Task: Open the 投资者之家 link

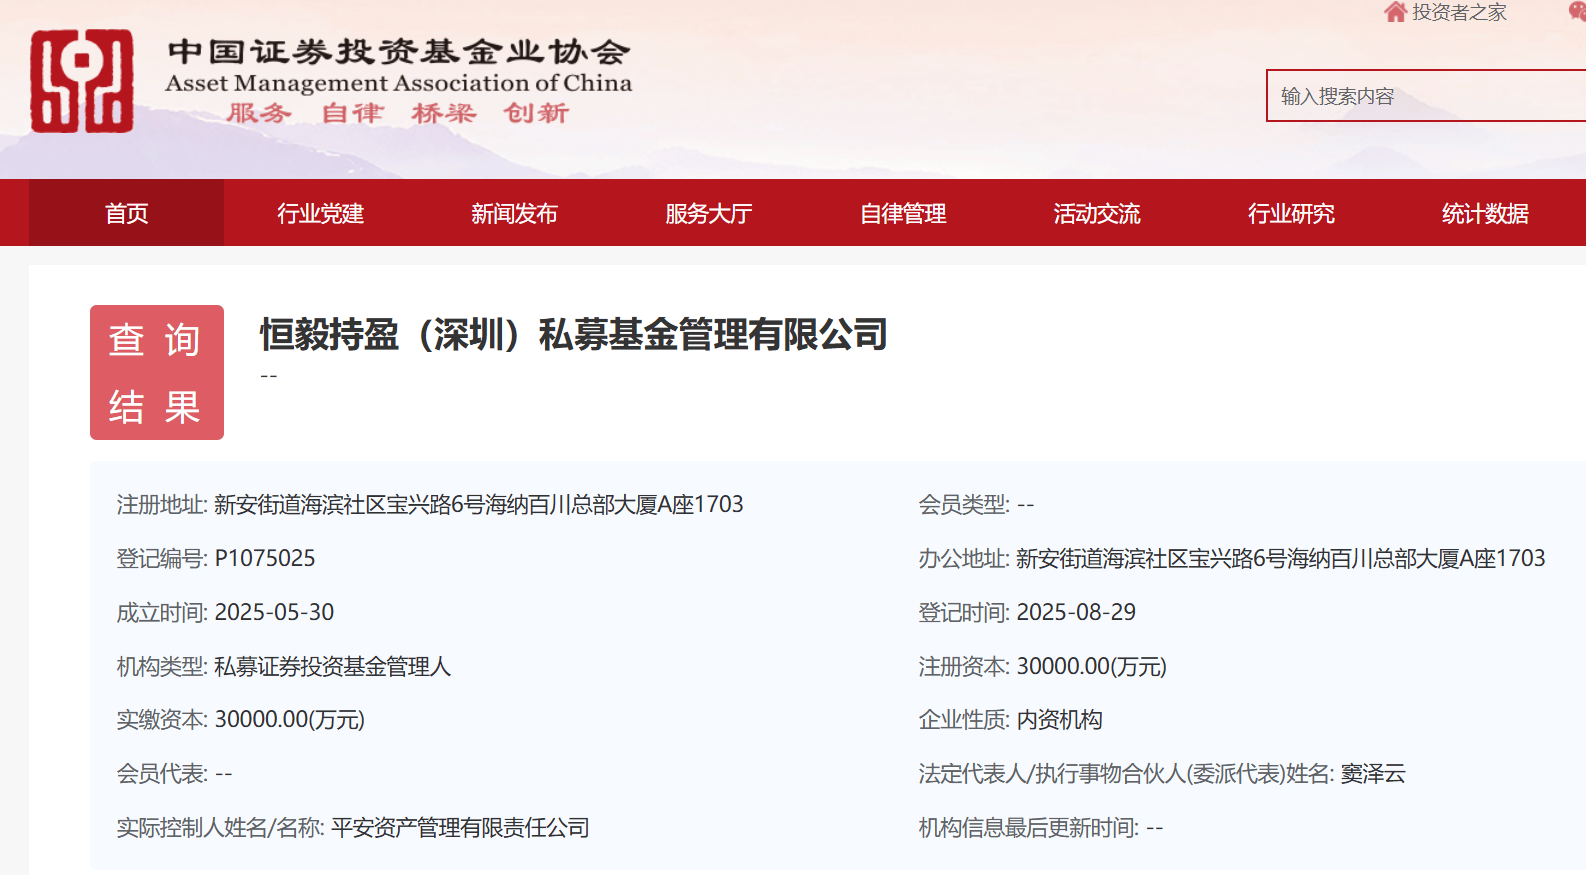Action: (1459, 12)
